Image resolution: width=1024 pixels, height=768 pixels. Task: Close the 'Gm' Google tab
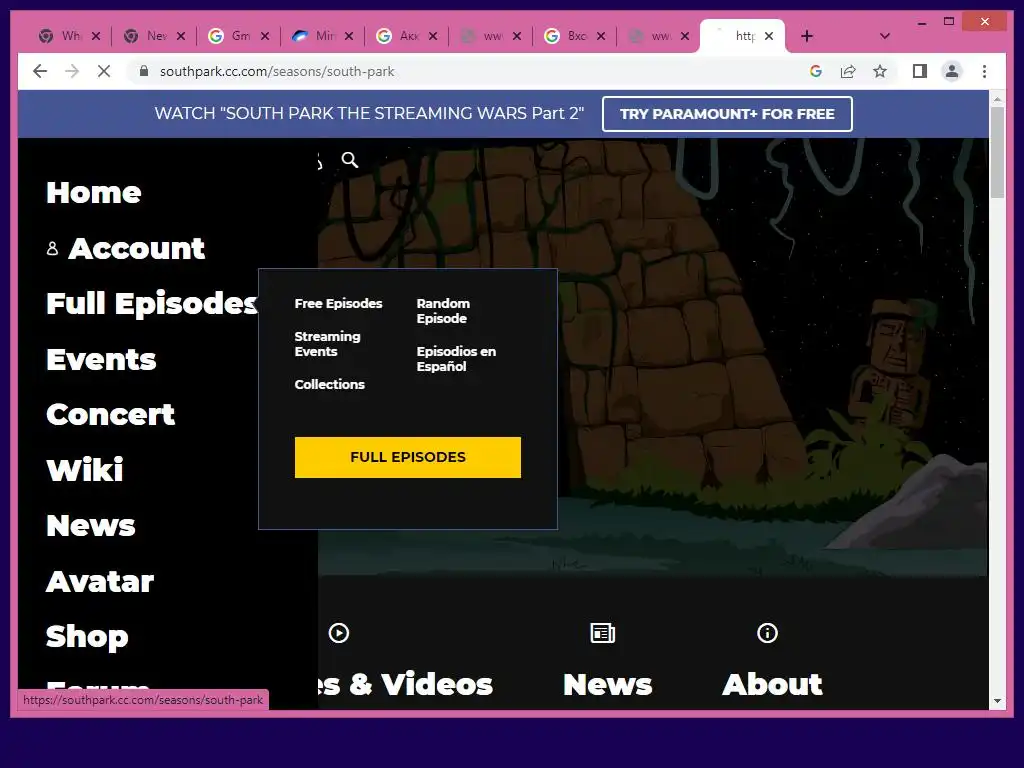point(264,36)
